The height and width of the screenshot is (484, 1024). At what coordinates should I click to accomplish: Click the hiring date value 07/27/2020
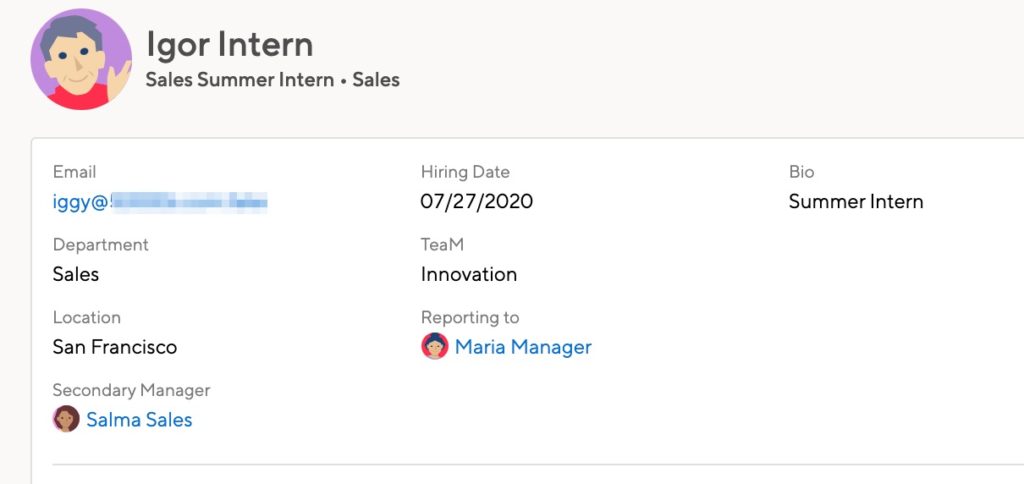point(477,201)
